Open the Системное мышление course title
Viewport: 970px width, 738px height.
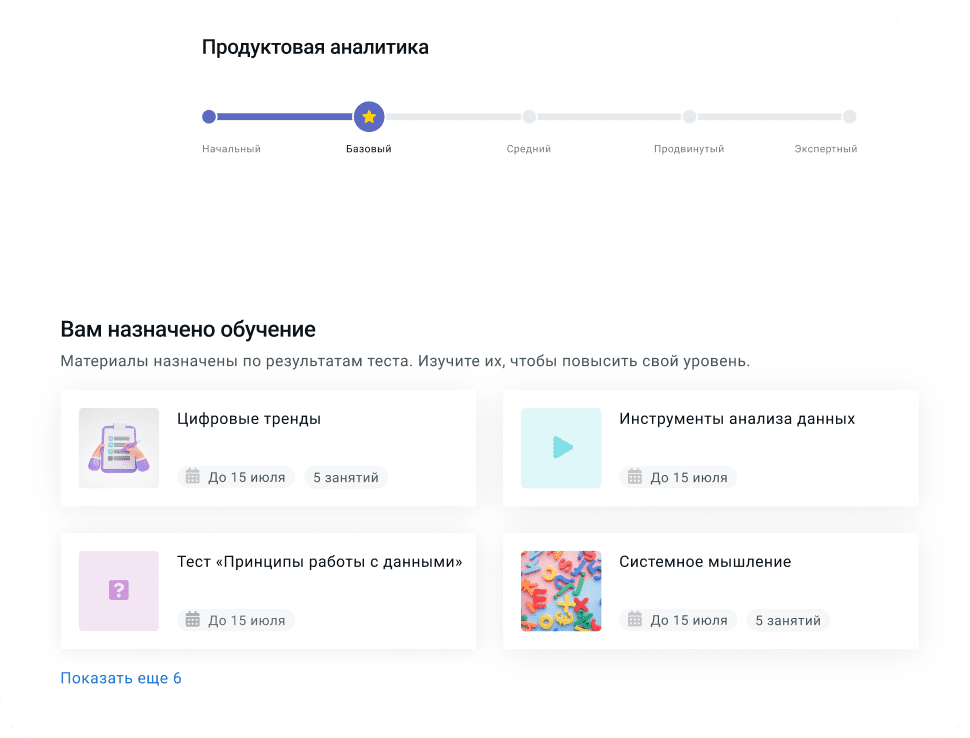point(705,562)
